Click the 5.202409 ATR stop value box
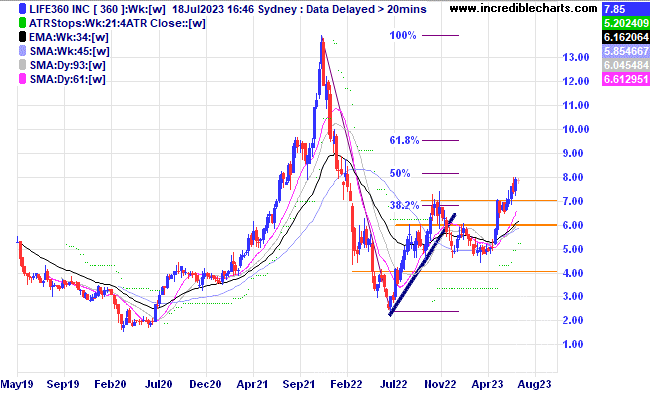The image size is (651, 395). point(625,23)
